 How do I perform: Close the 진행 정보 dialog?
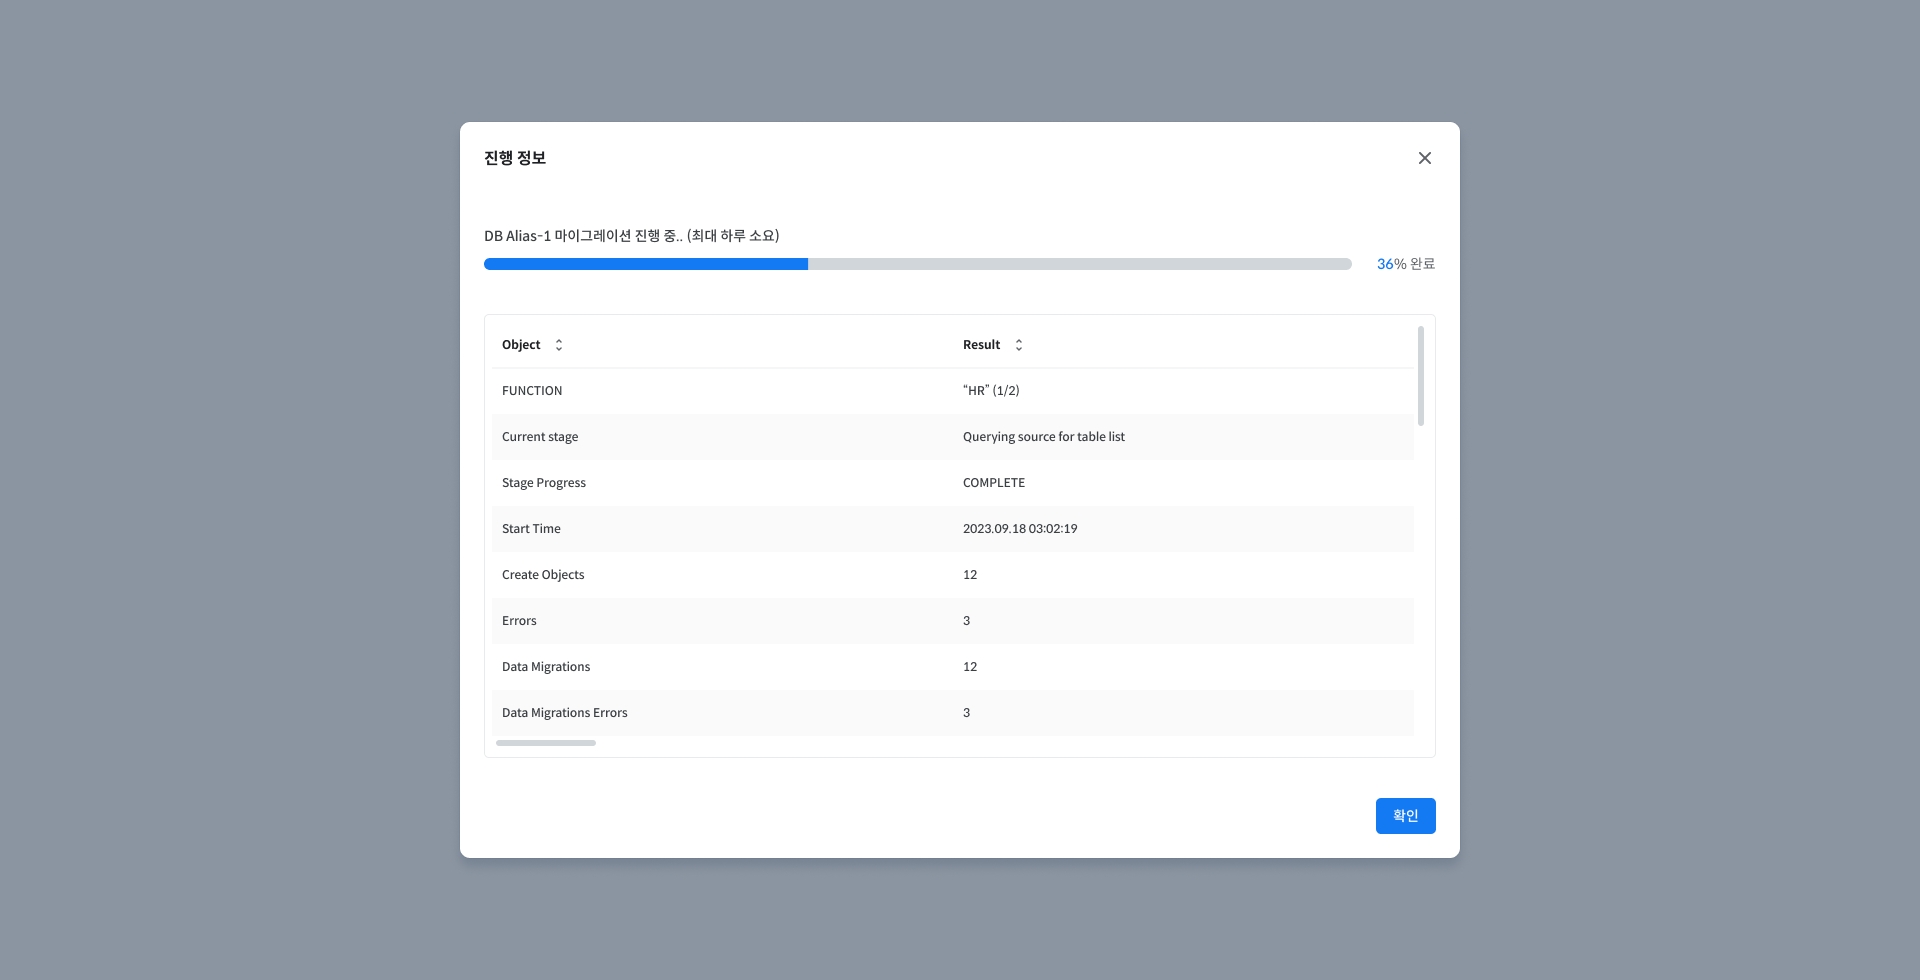[x=1425, y=158]
